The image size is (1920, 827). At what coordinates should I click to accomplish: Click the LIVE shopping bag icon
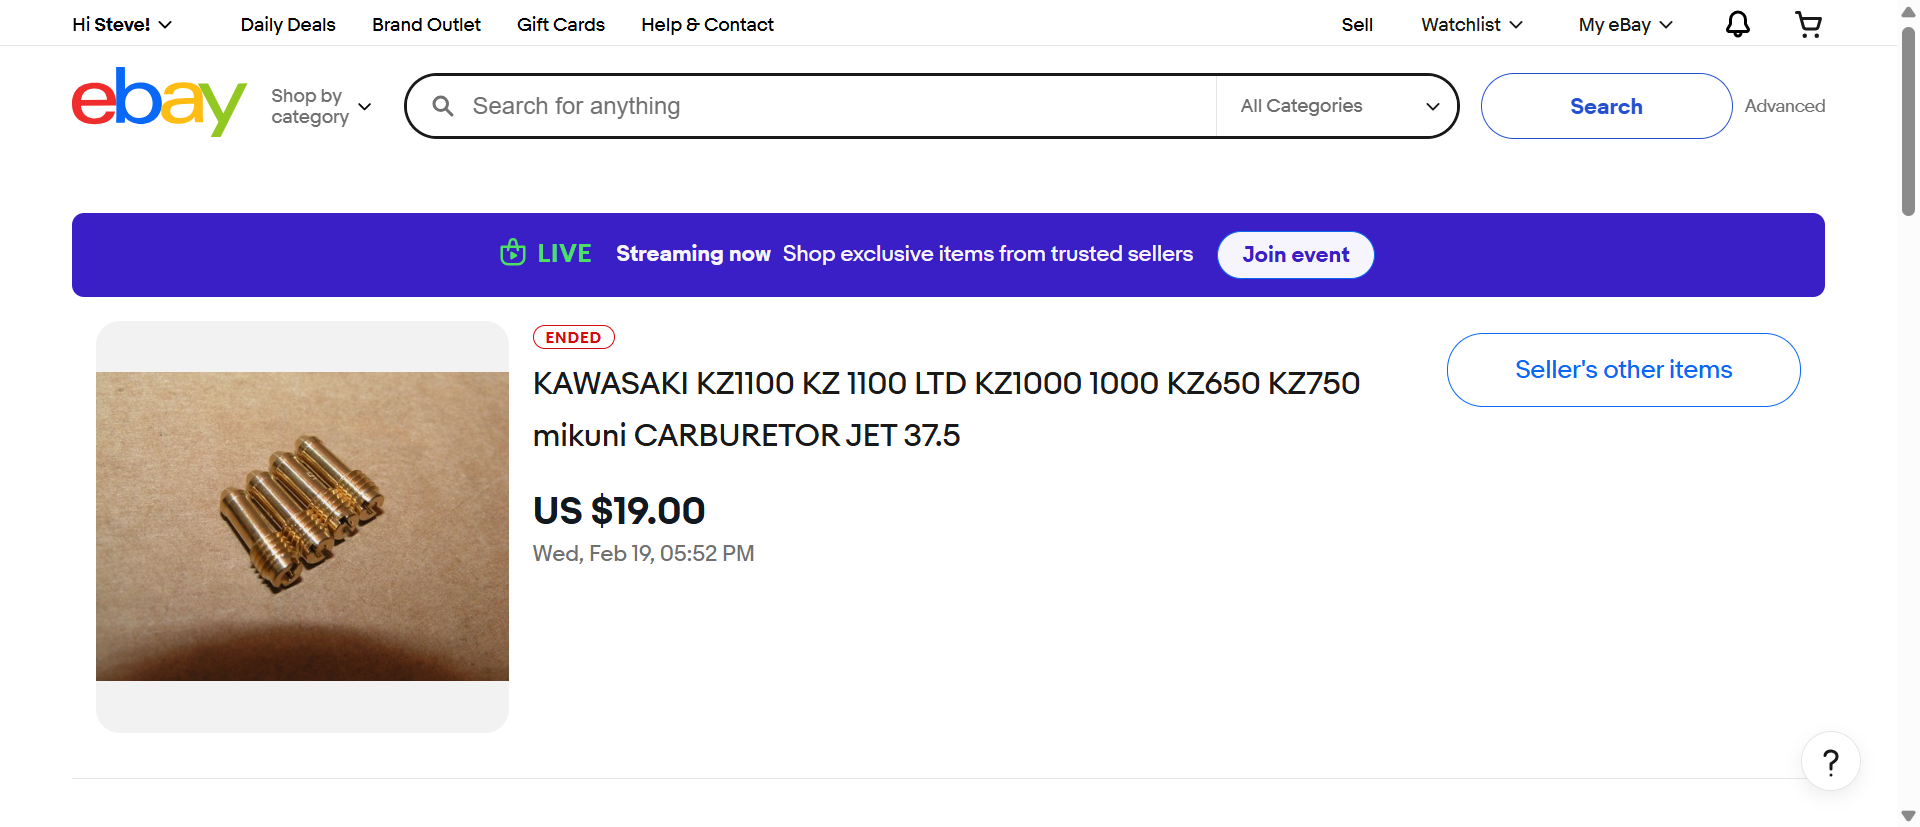point(513,253)
